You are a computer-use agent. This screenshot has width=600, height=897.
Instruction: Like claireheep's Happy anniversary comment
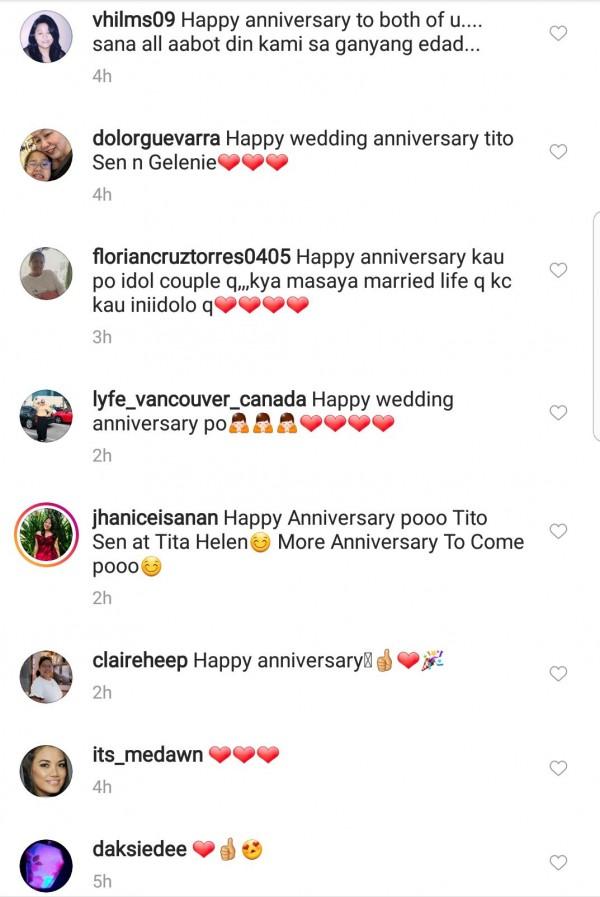point(559,674)
